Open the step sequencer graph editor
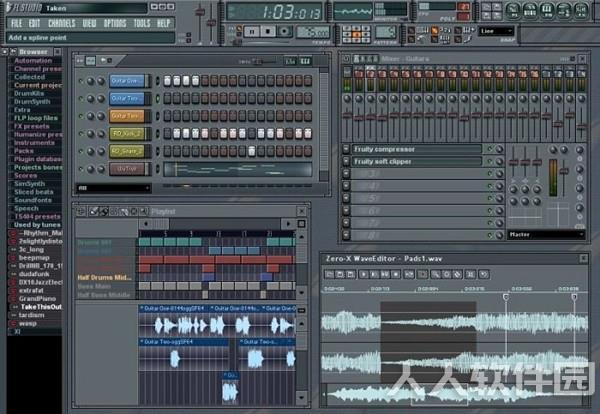Screen dimensions: 600x414 (291, 61)
